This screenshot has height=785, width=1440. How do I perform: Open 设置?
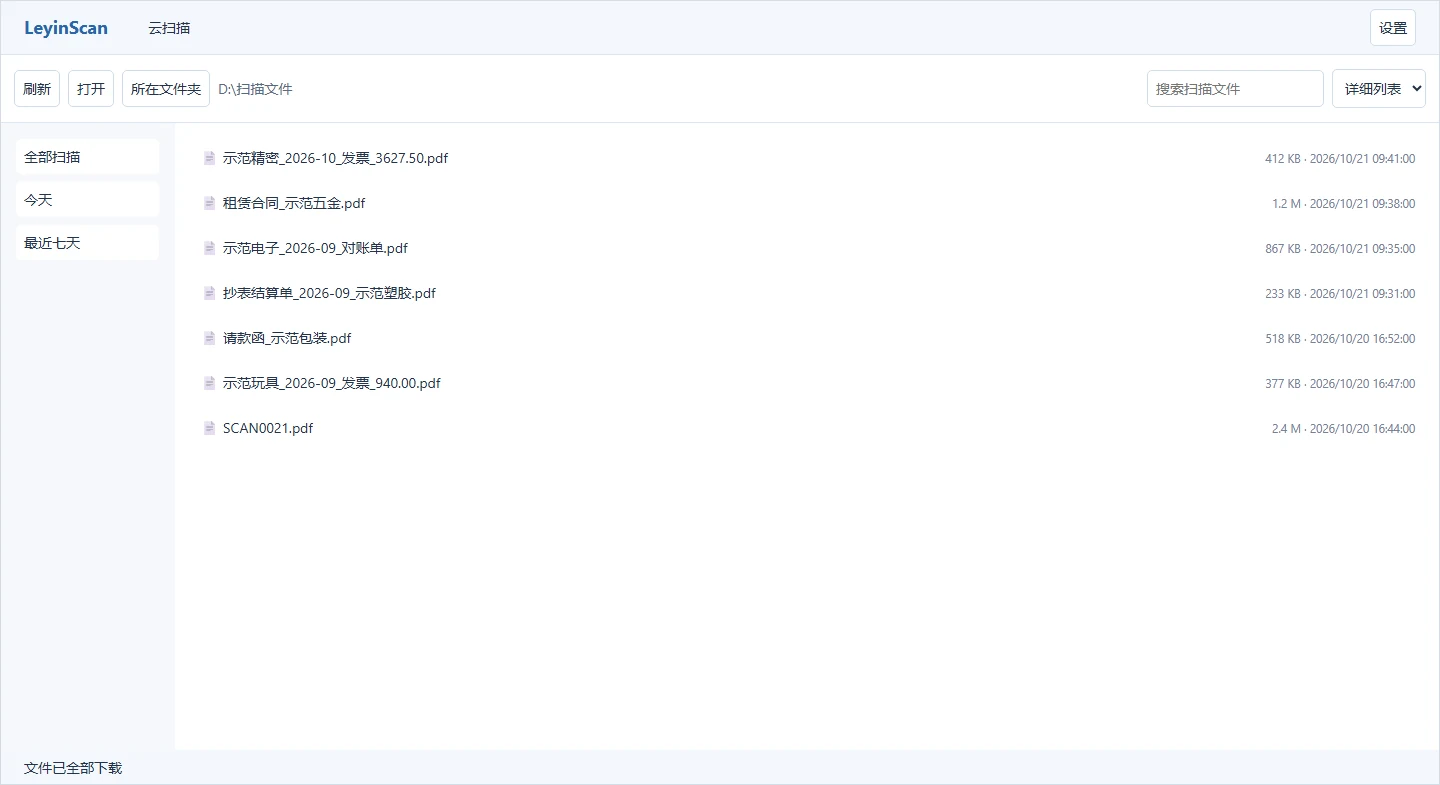[1393, 28]
